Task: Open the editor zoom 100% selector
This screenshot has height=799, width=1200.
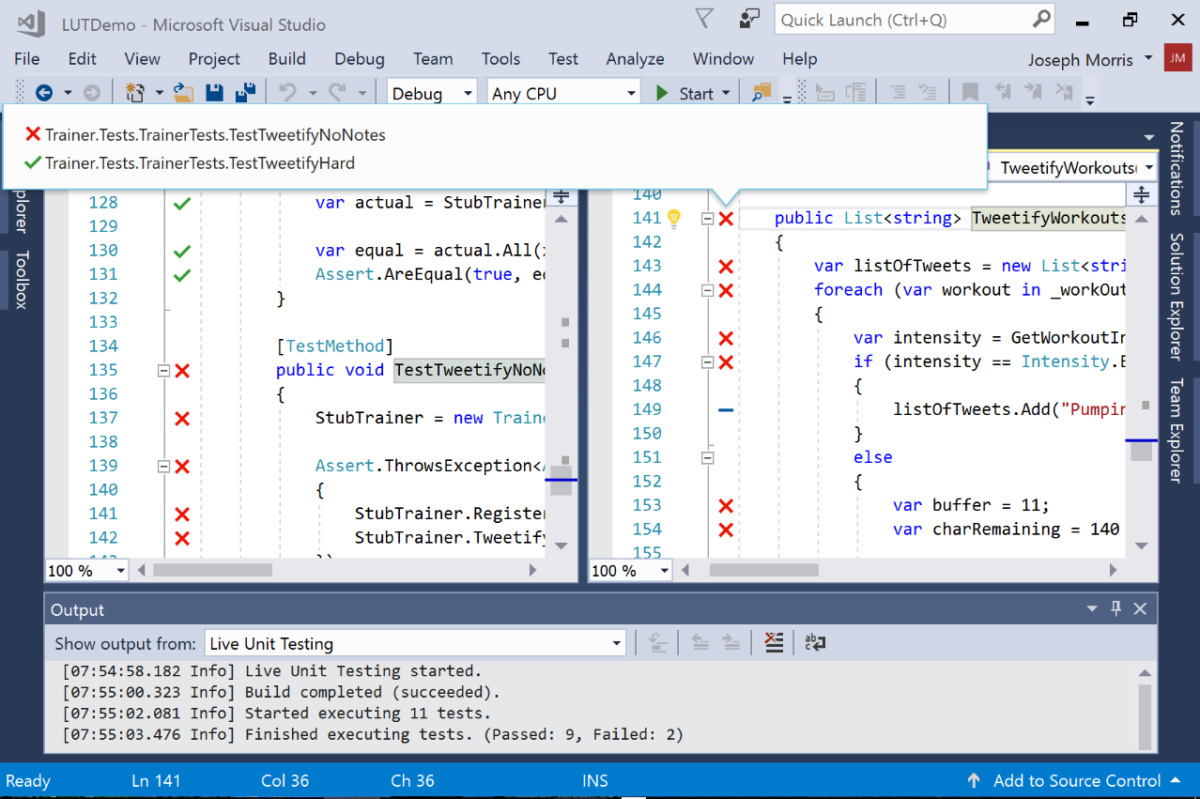Action: click(x=86, y=569)
